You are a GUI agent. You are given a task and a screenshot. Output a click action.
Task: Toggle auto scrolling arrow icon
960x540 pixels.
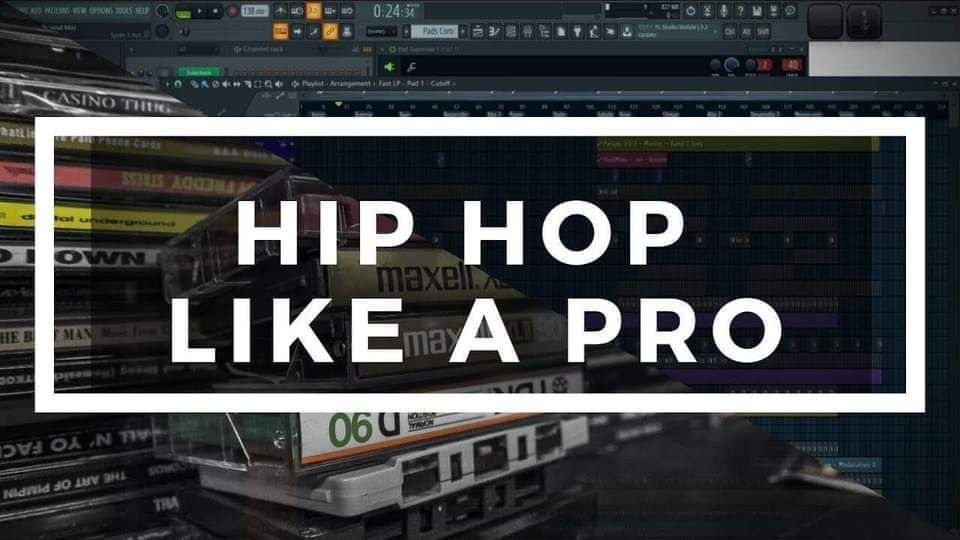pos(297,31)
